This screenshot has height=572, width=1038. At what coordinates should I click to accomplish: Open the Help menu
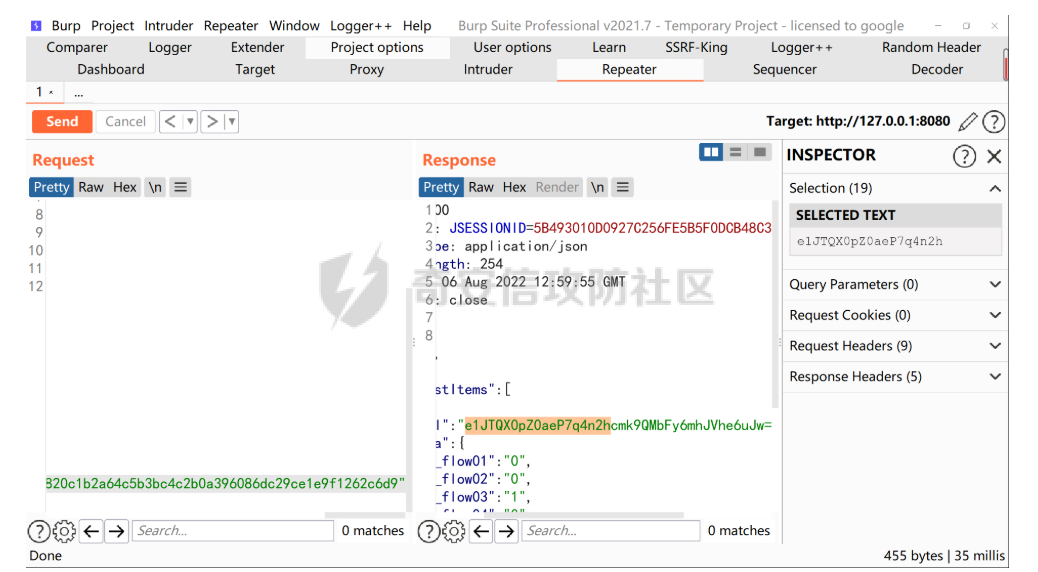pos(417,26)
